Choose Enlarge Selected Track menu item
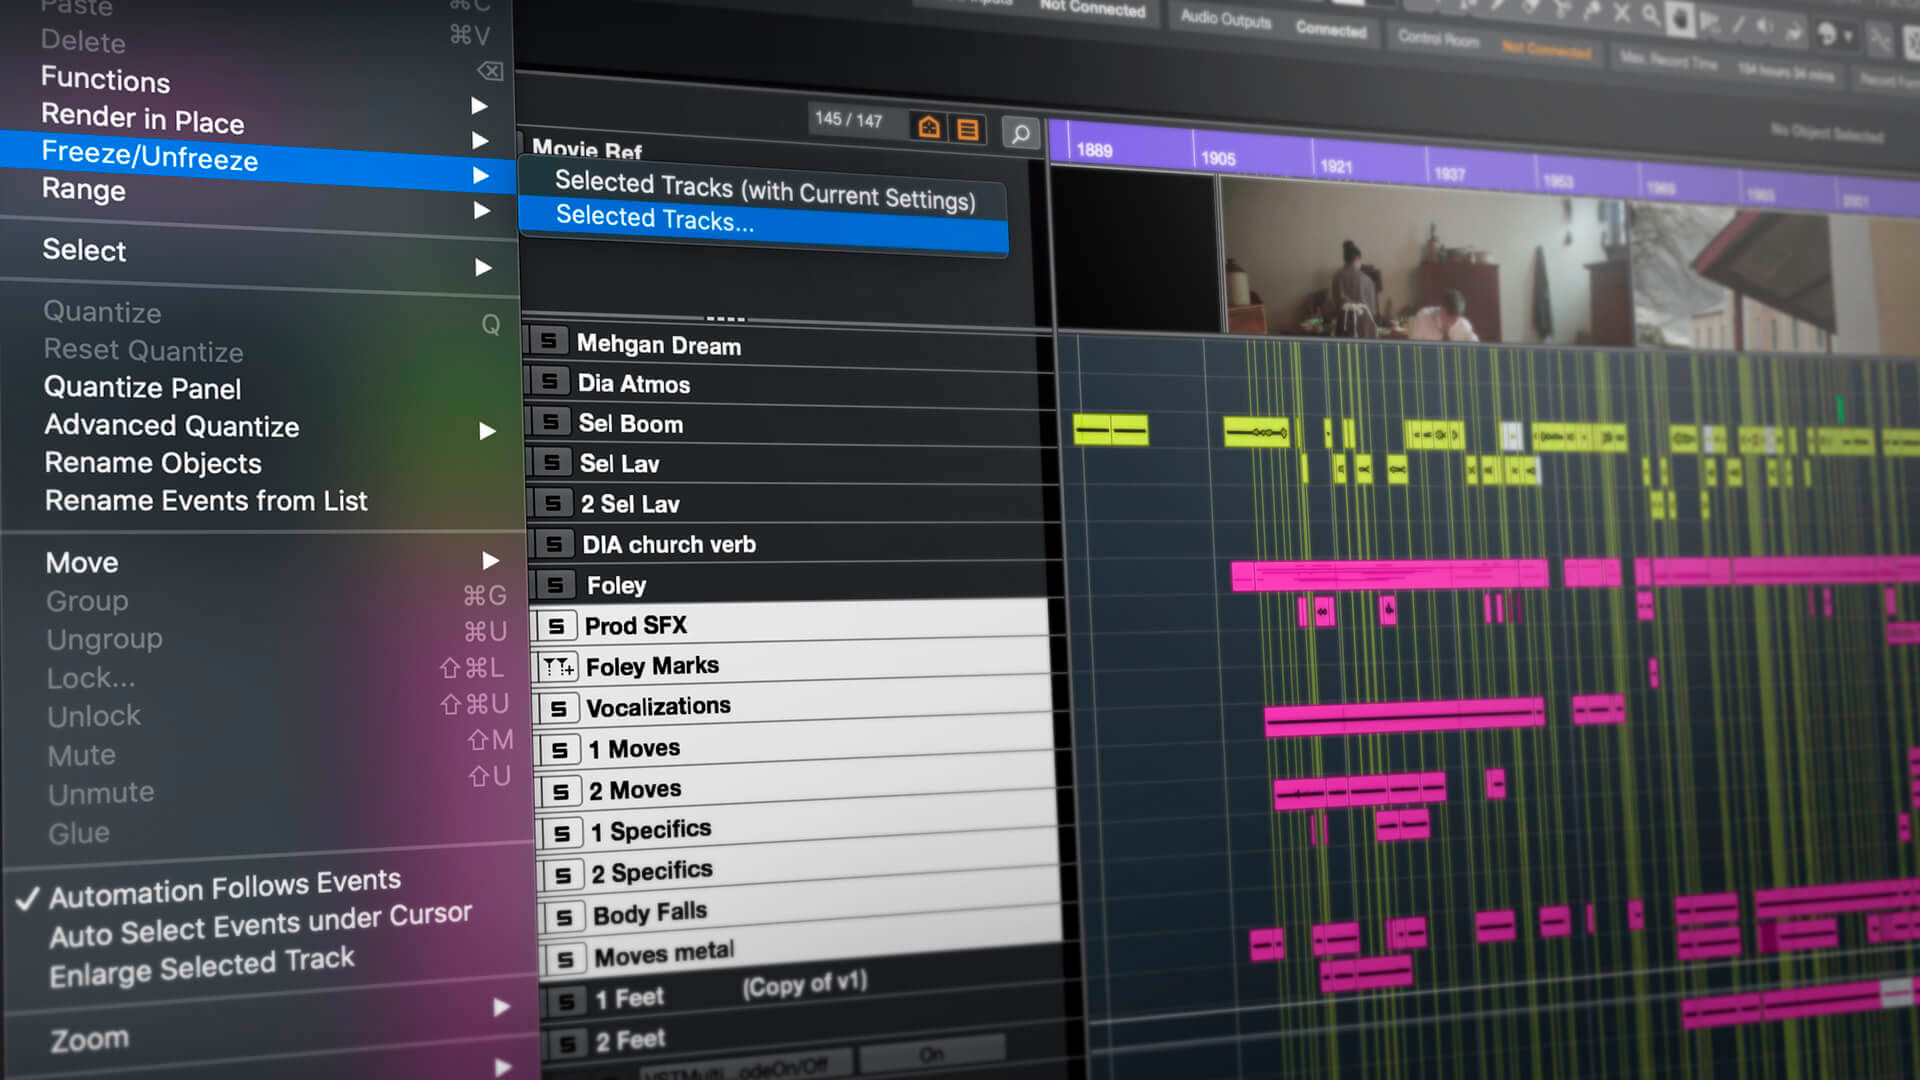This screenshot has height=1080, width=1920. pyautogui.click(x=202, y=966)
